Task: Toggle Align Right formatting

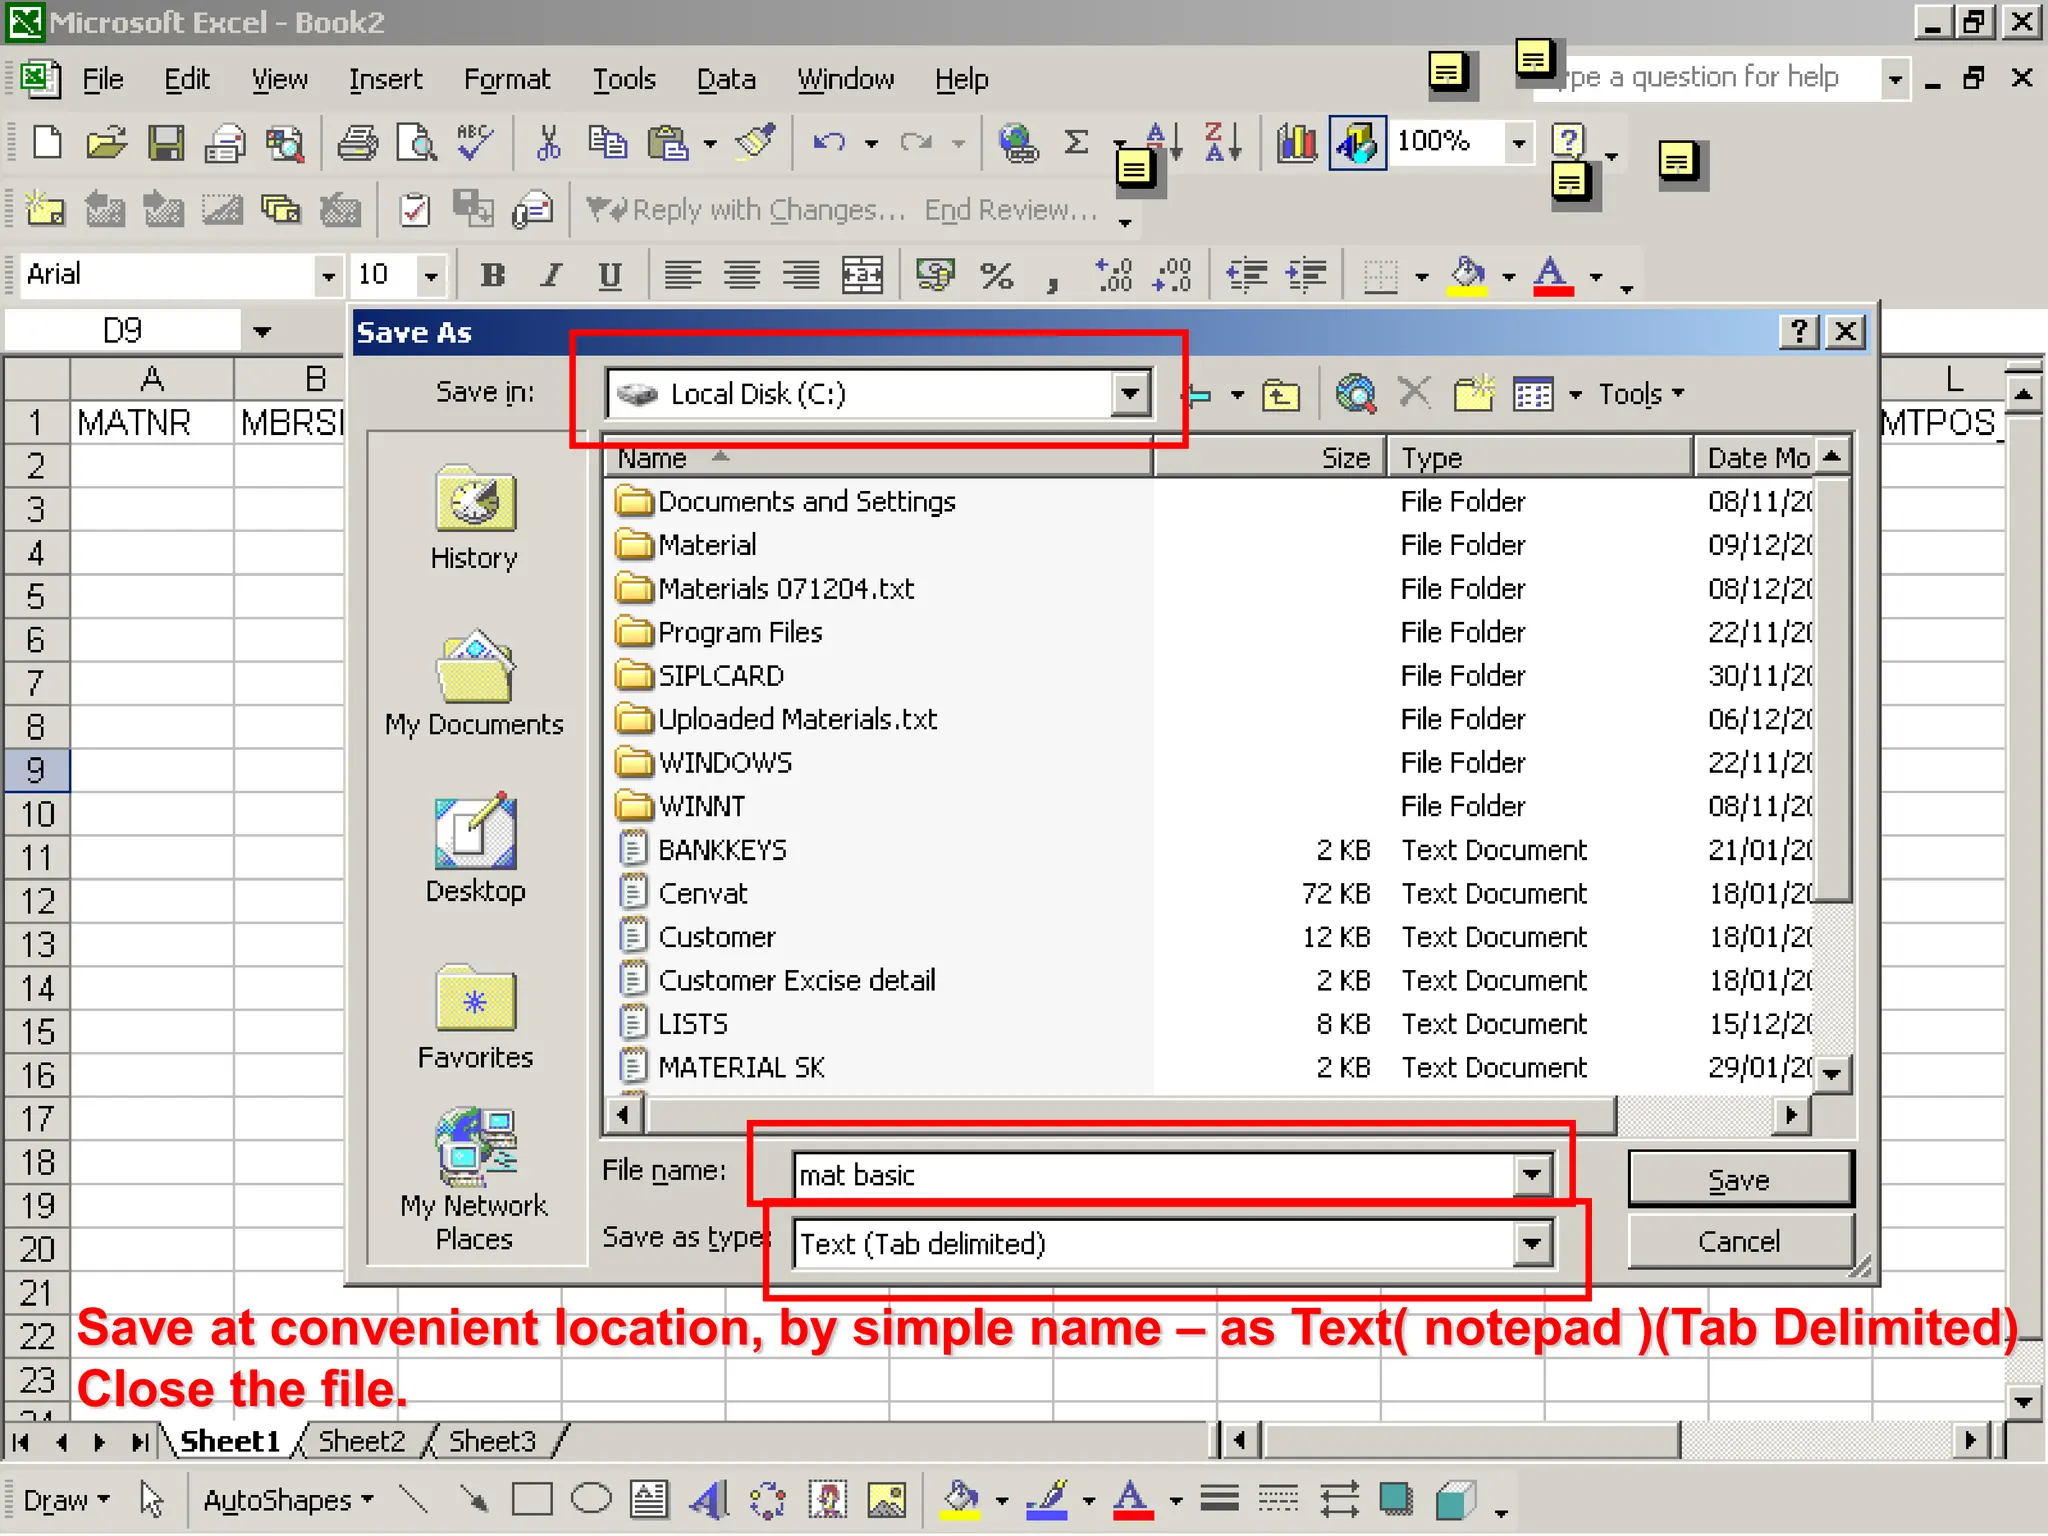Action: (801, 274)
